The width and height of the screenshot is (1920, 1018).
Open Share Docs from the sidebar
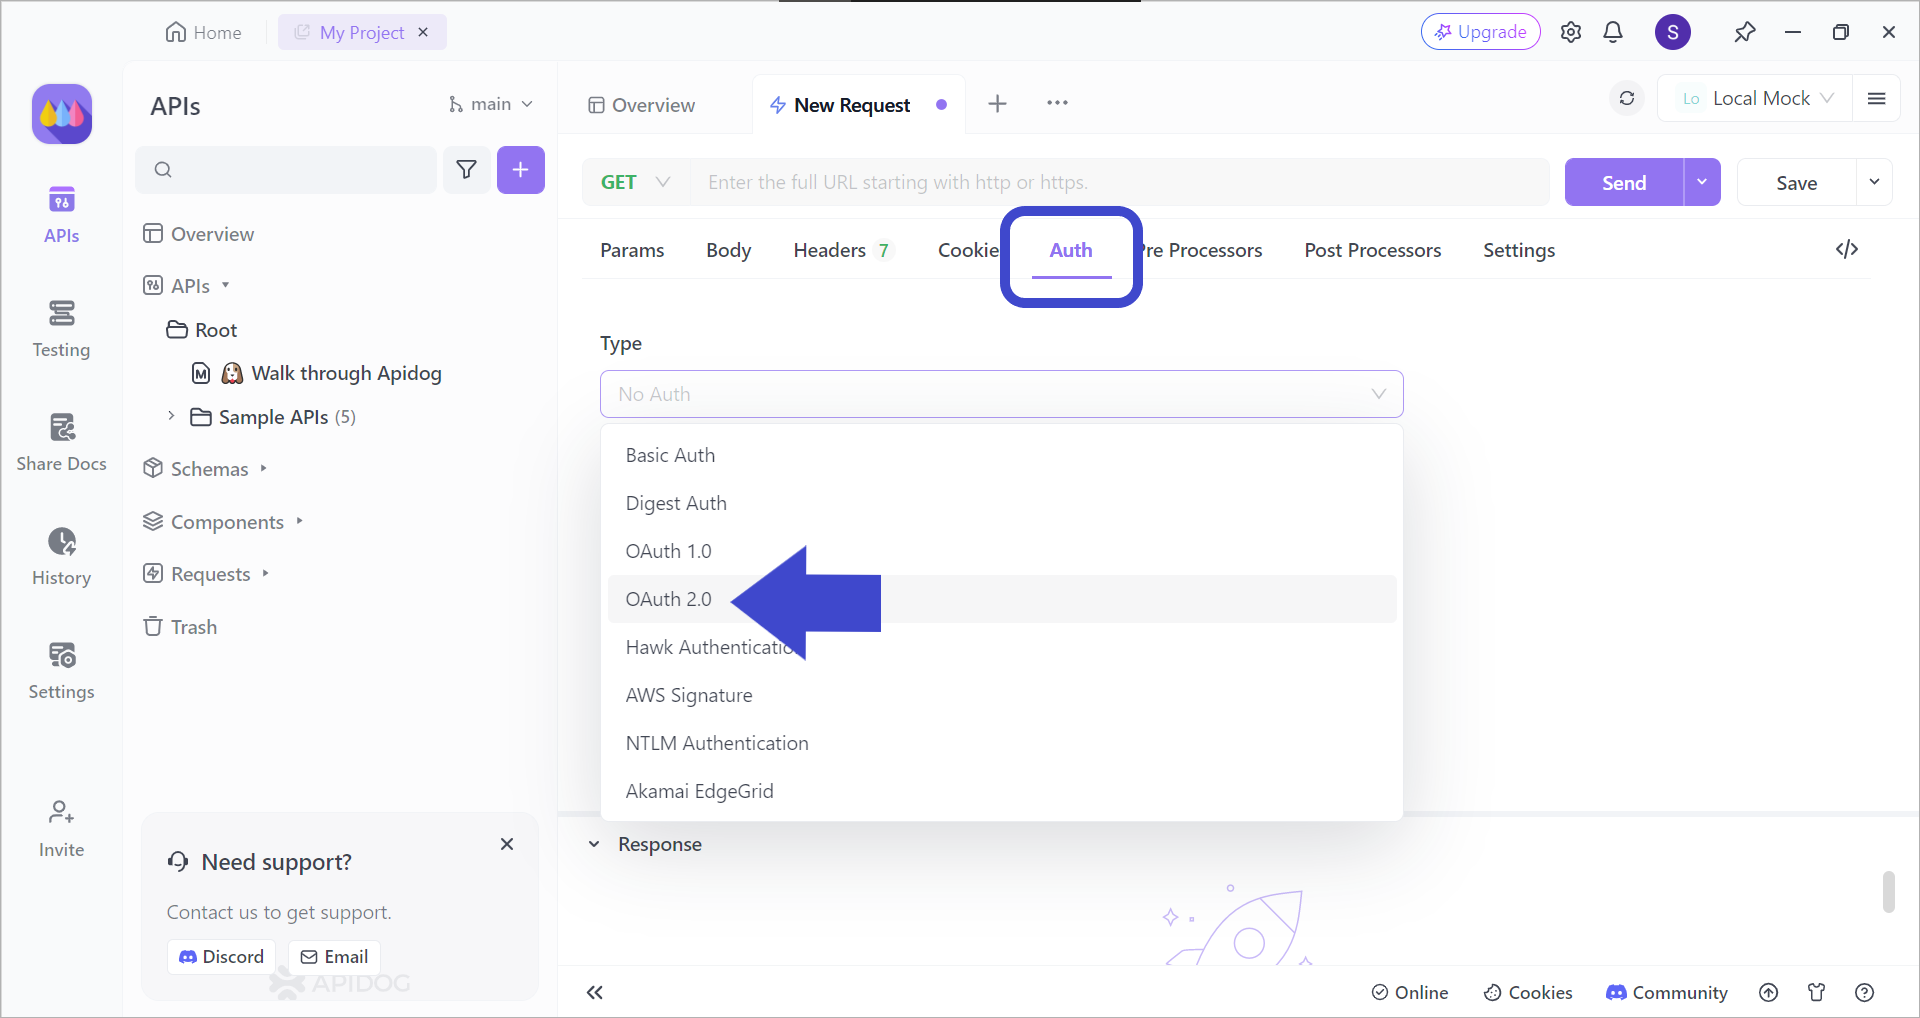[61, 443]
